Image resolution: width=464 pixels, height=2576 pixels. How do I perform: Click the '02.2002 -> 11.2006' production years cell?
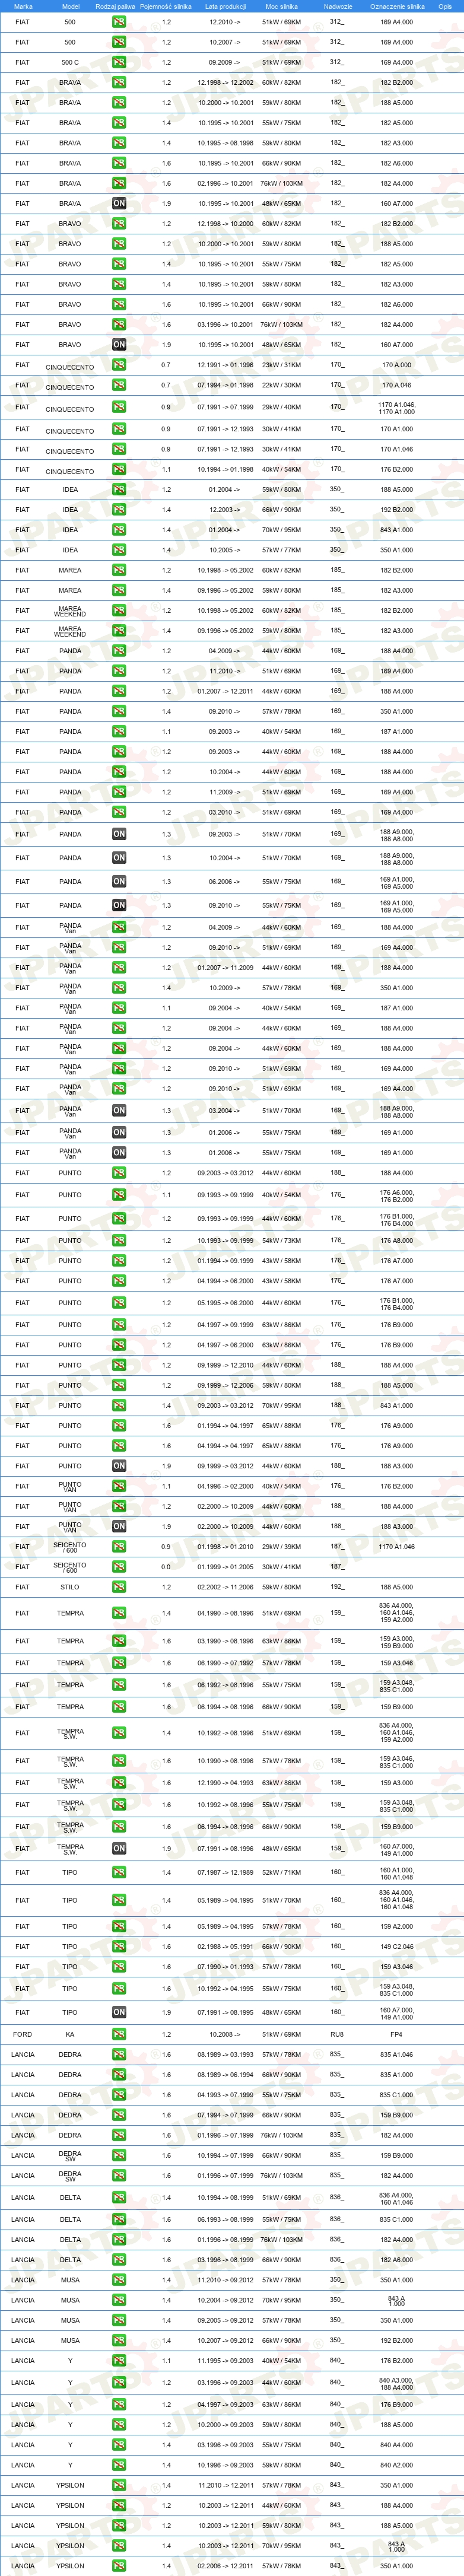(225, 1587)
